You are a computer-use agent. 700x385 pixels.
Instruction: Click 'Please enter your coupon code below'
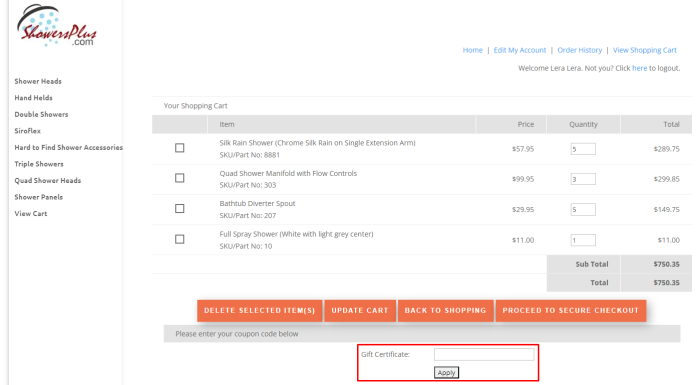pos(237,334)
